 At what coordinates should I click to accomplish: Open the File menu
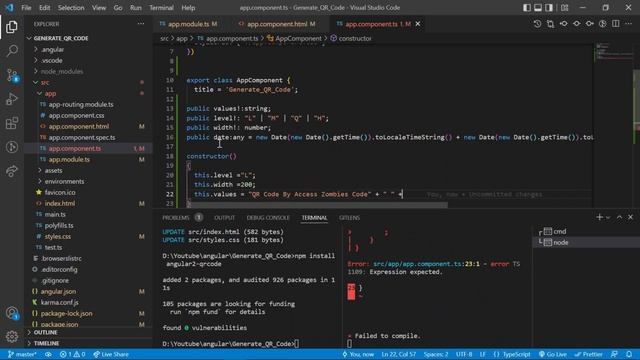point(26,8)
